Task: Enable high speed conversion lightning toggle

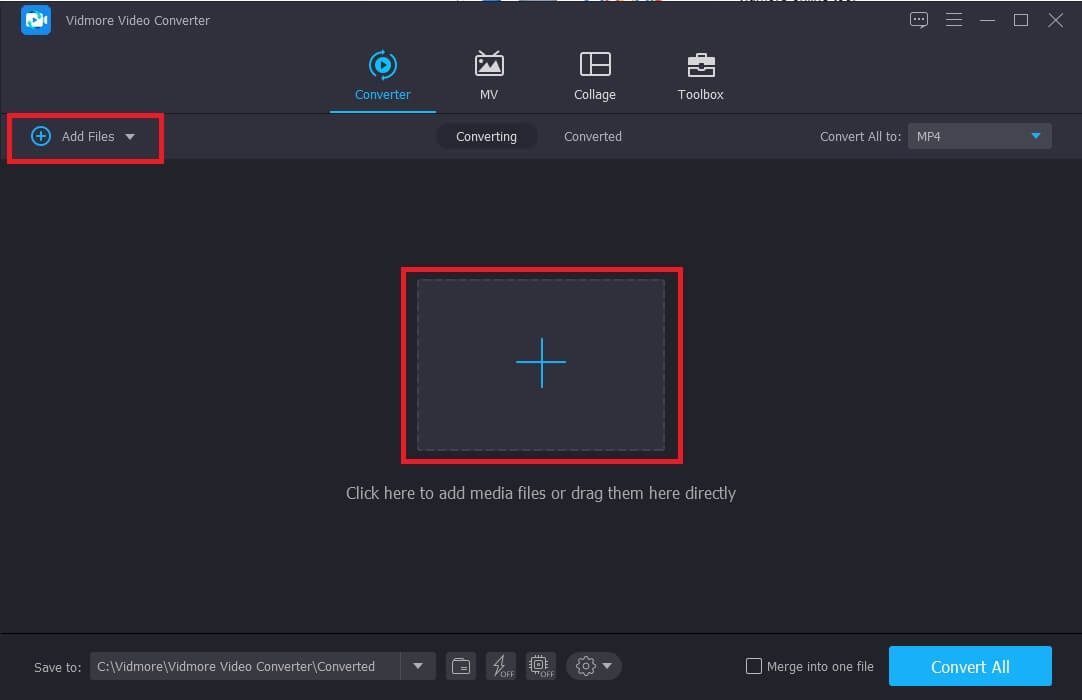Action: pyautogui.click(x=500, y=666)
